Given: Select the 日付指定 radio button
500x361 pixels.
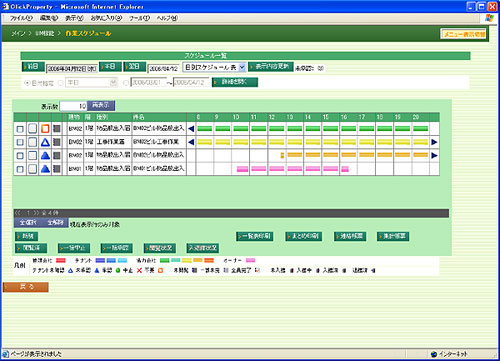Looking at the screenshot, I should [27, 83].
